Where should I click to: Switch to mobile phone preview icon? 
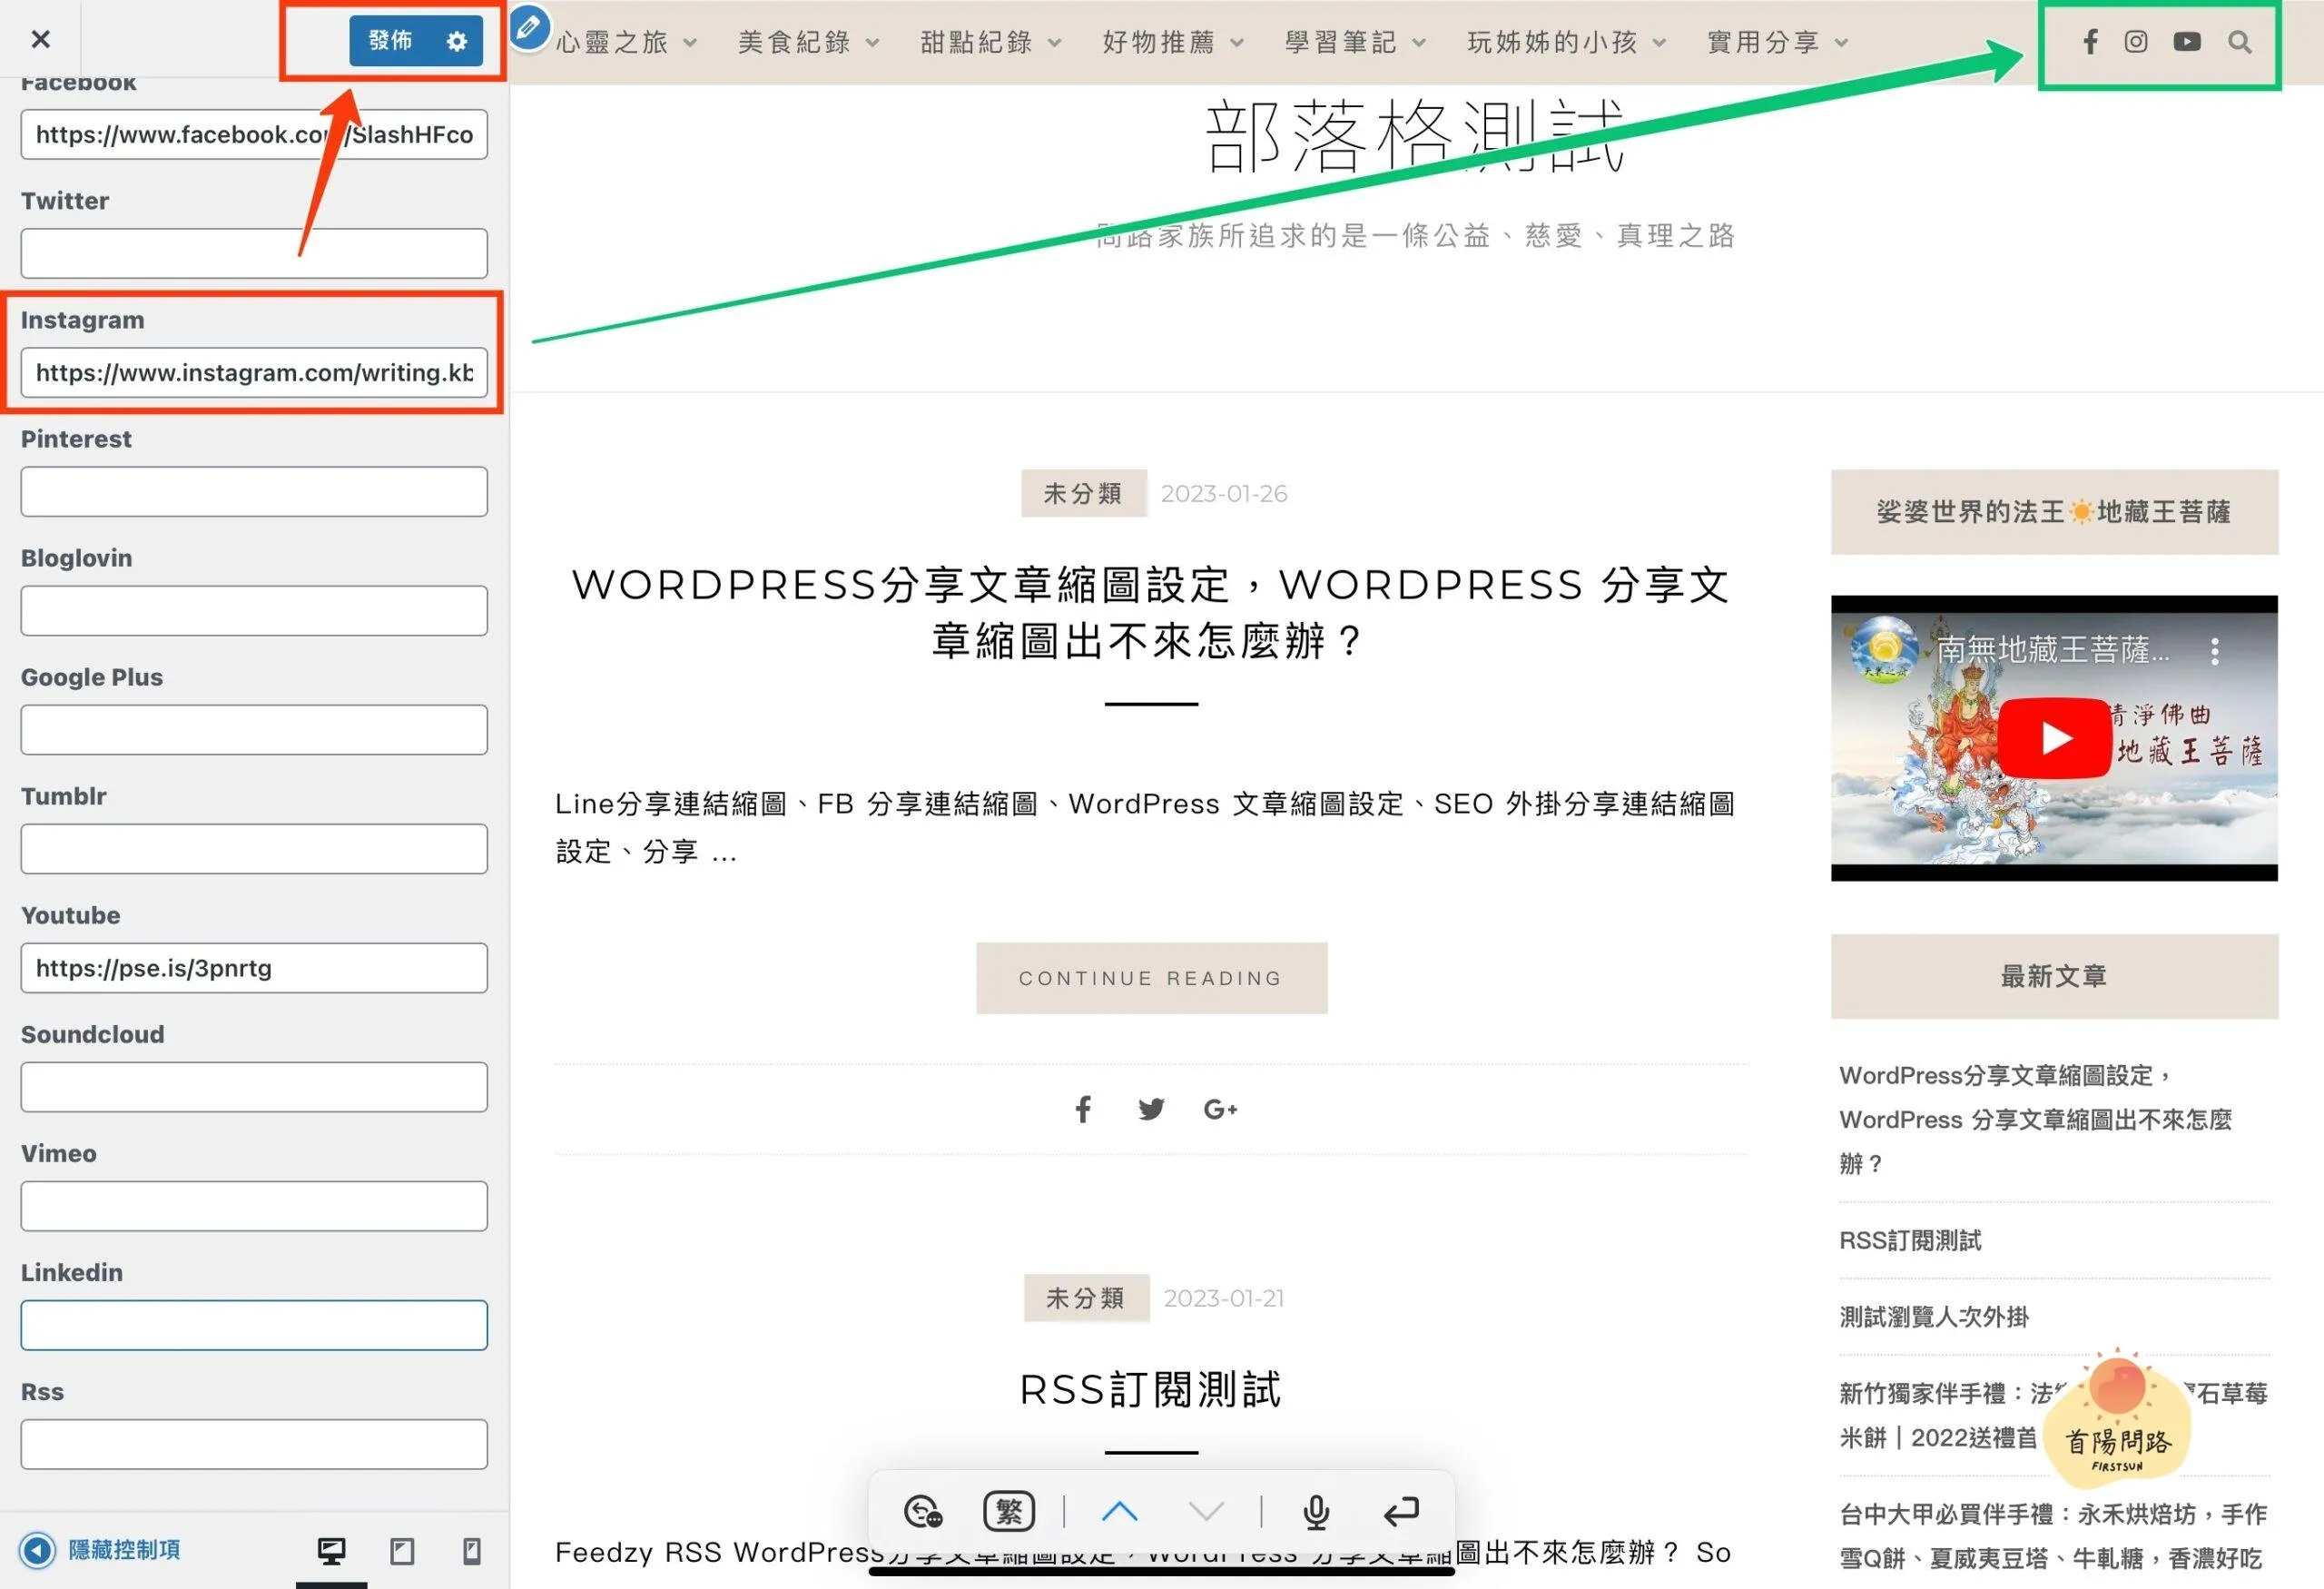click(472, 1551)
